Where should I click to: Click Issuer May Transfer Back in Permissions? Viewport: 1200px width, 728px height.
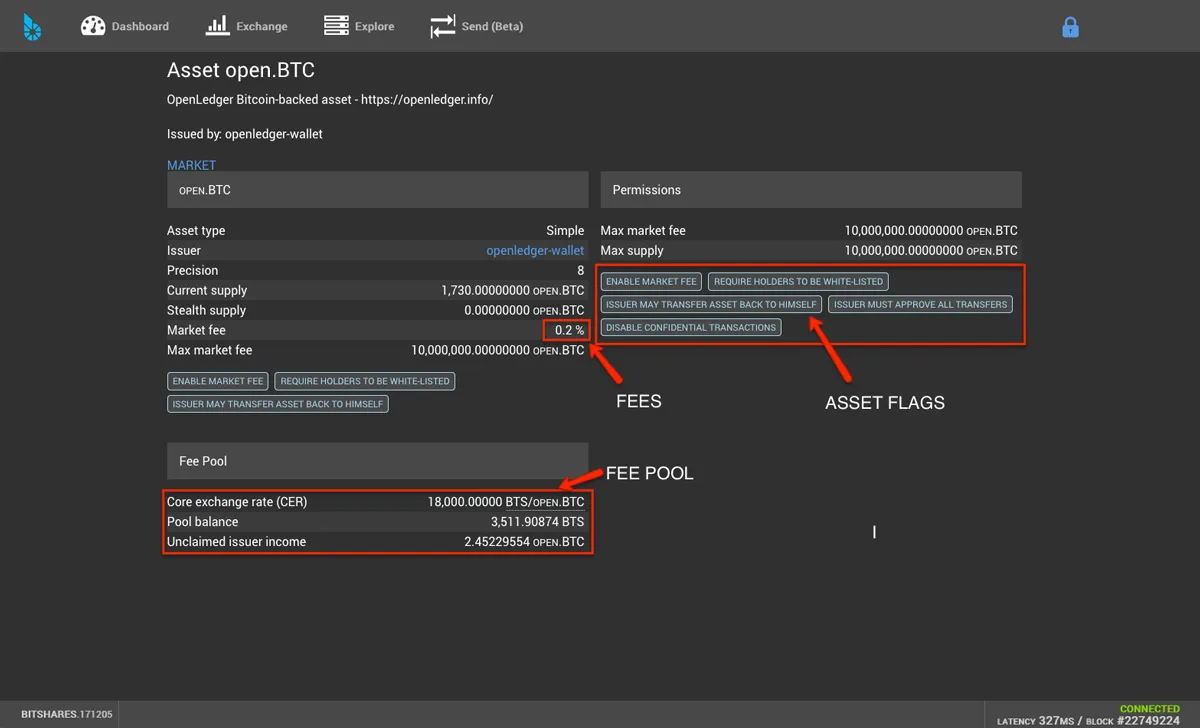(711, 304)
